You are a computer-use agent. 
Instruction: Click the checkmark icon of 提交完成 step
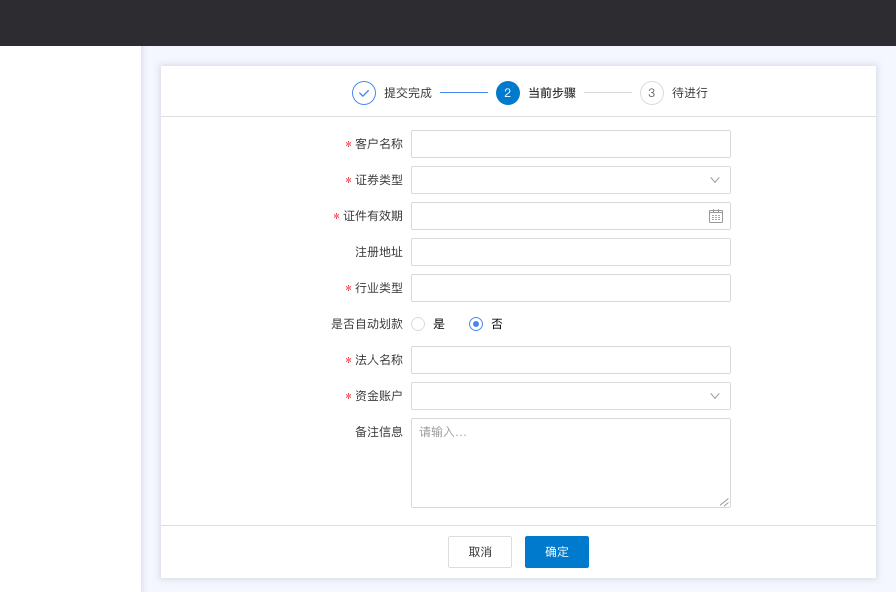coord(364,93)
